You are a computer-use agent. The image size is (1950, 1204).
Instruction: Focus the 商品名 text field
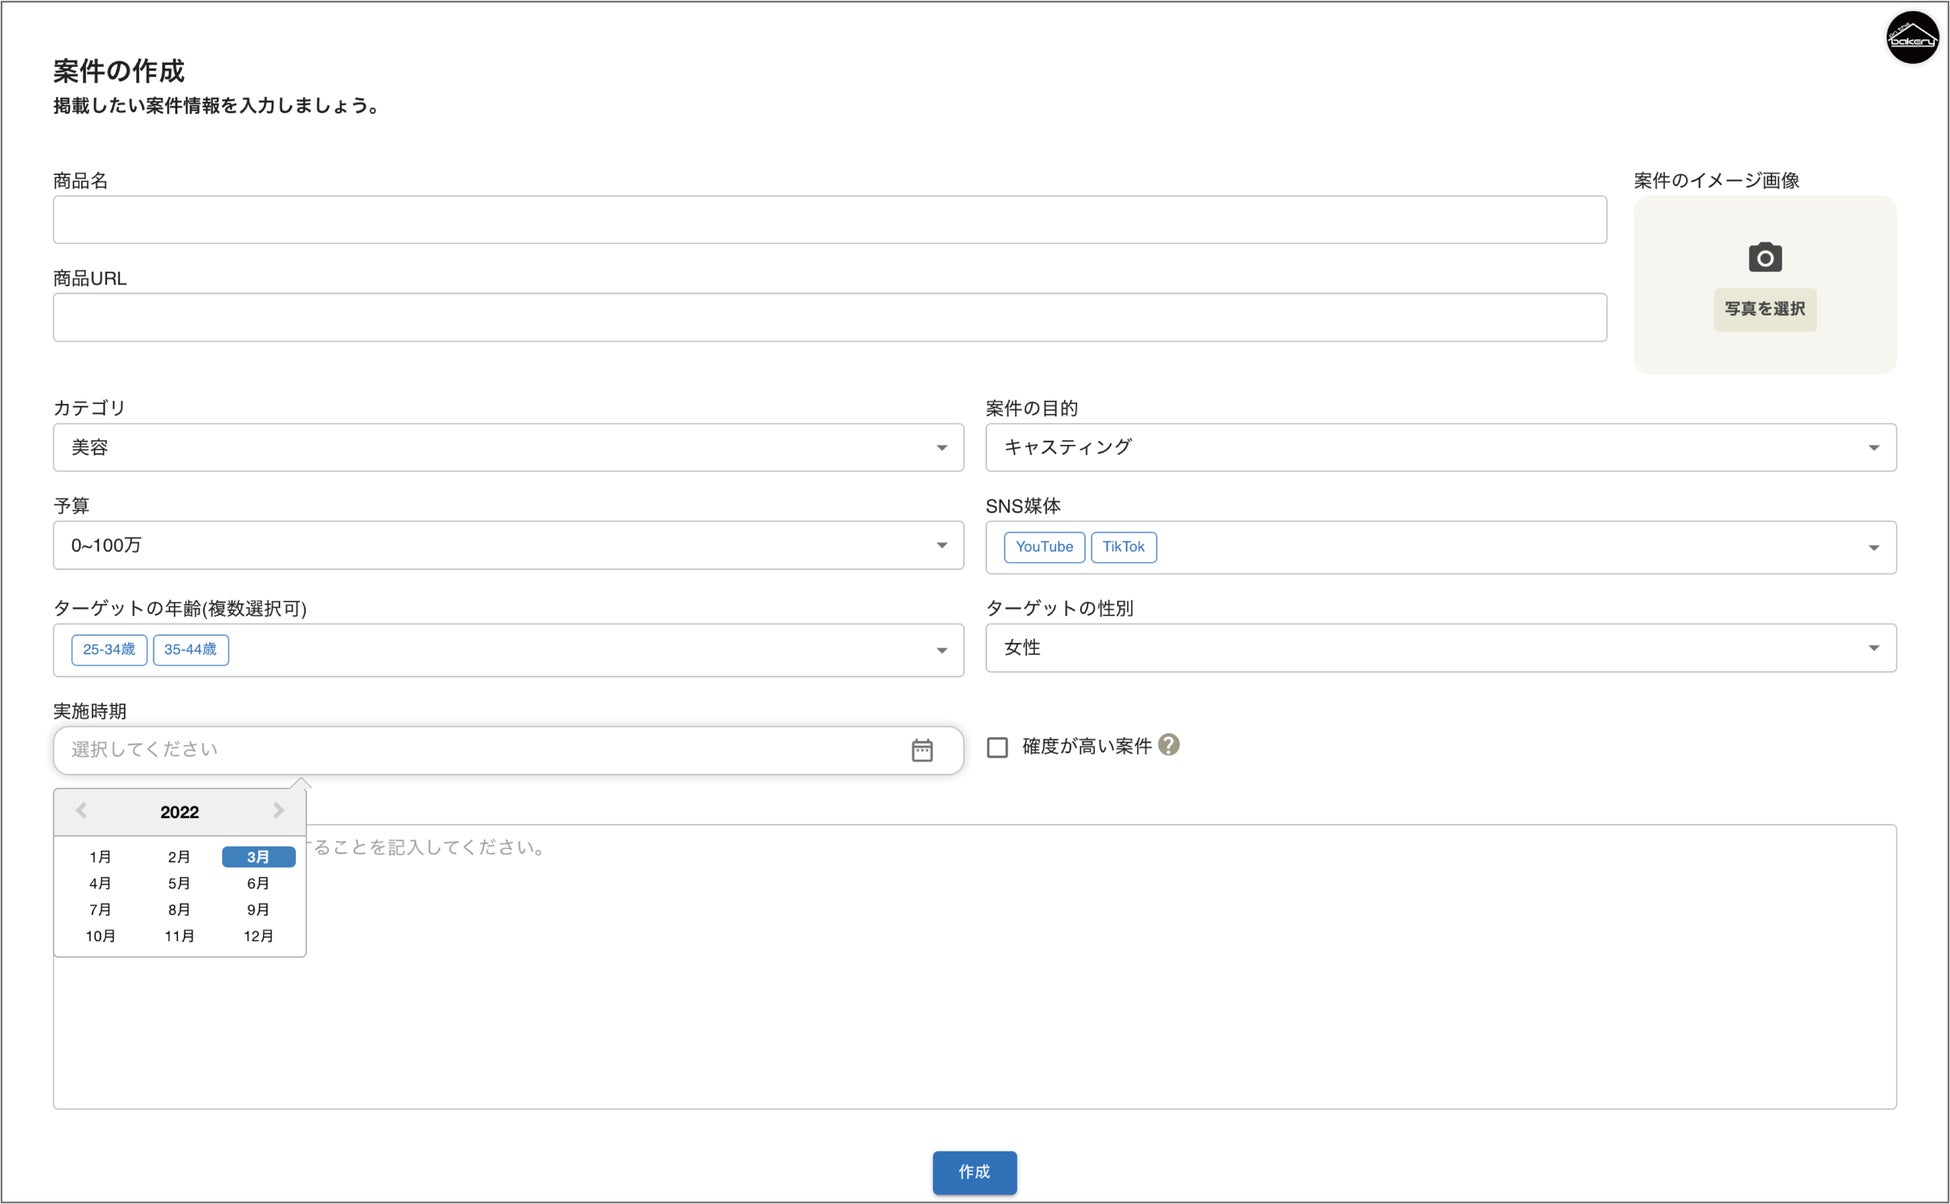829,220
